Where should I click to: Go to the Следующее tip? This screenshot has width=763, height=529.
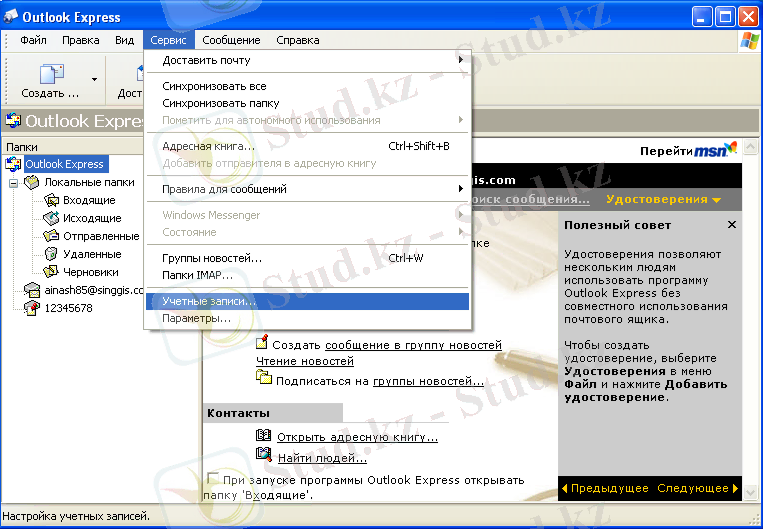(697, 488)
